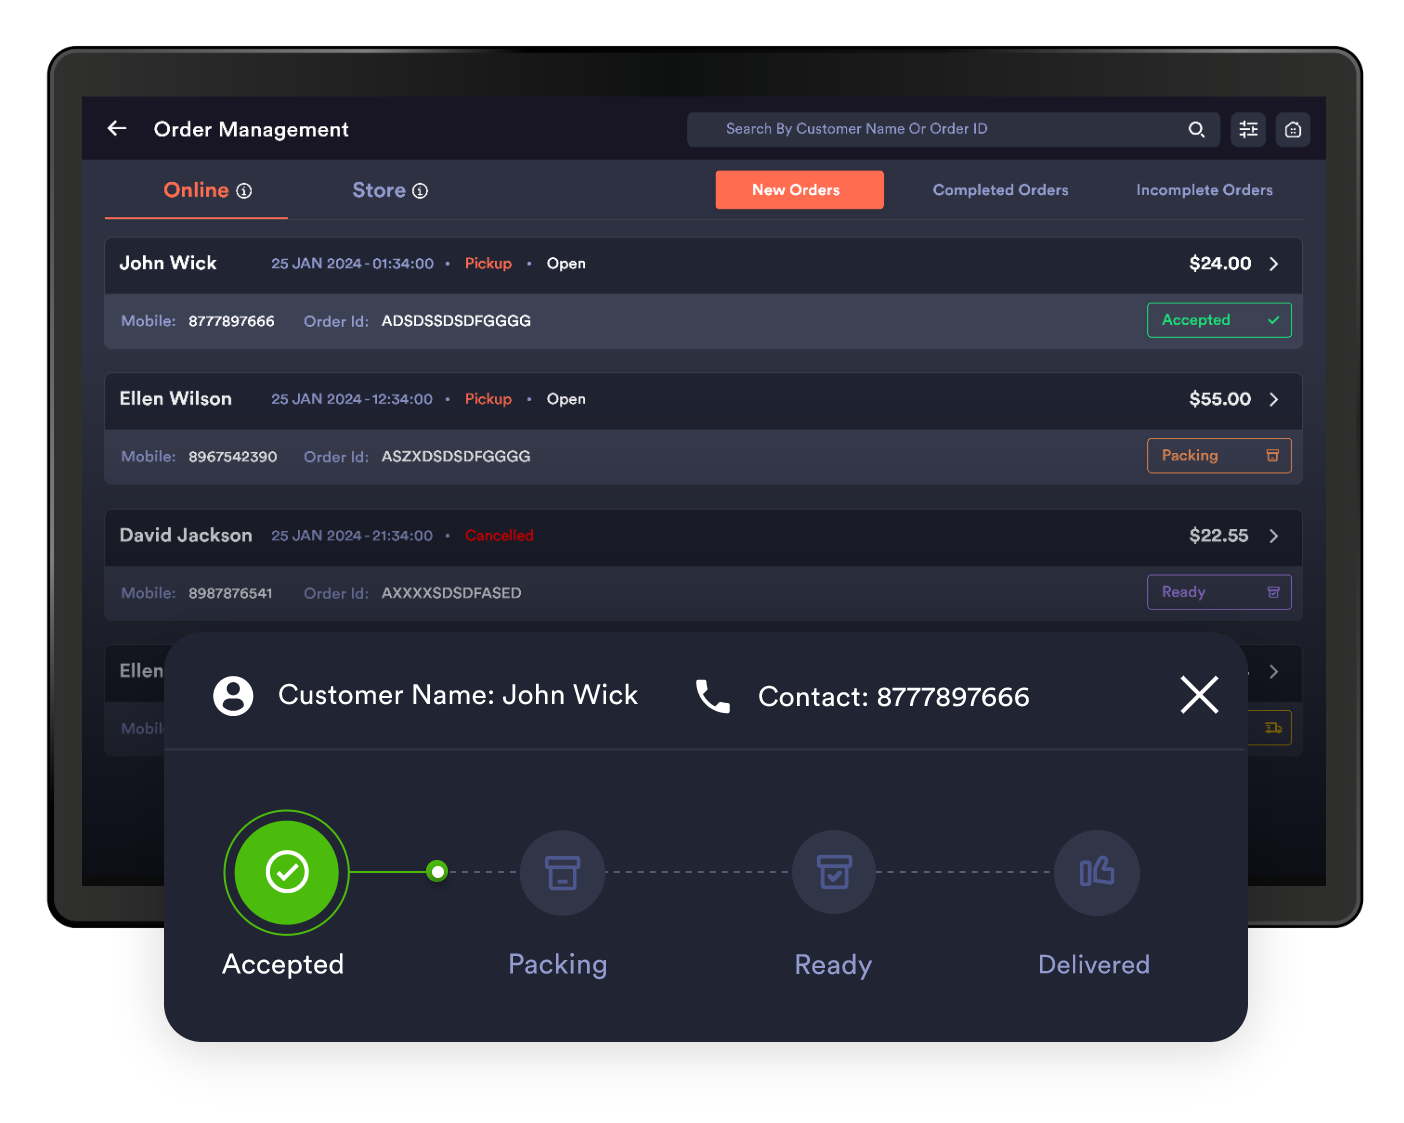
Task: Click the store bag icon in header
Action: [1292, 129]
